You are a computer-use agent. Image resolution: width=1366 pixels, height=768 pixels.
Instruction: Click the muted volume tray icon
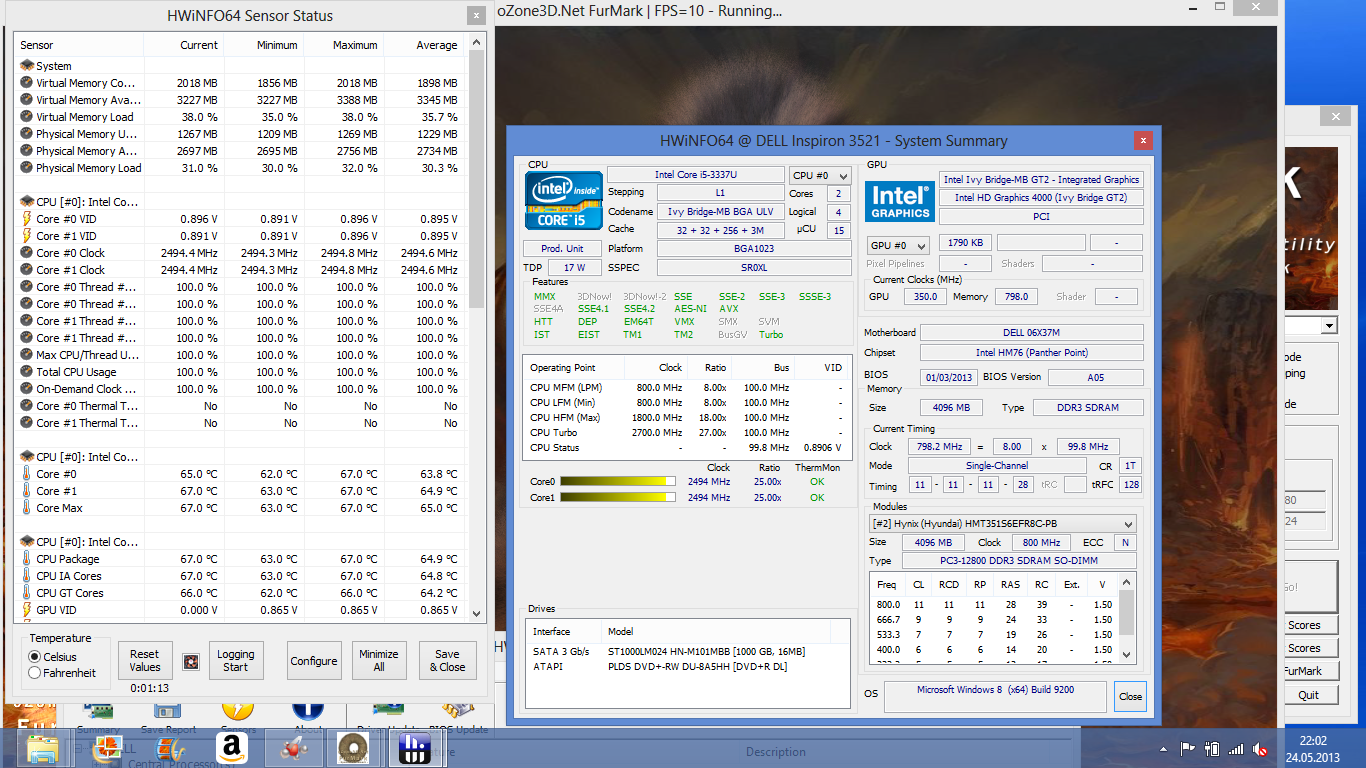(1260, 748)
